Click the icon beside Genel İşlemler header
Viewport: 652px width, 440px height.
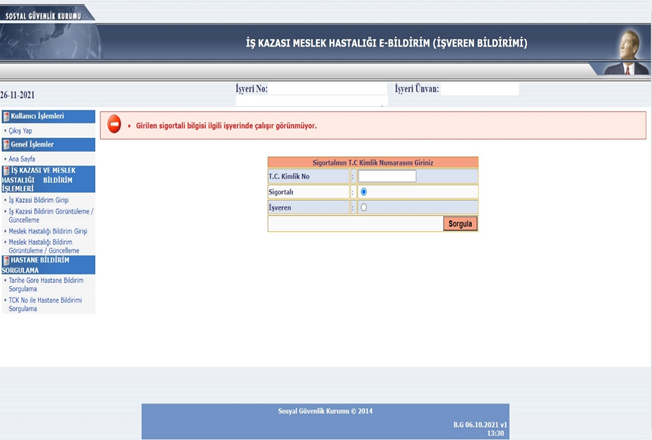click(x=6, y=145)
